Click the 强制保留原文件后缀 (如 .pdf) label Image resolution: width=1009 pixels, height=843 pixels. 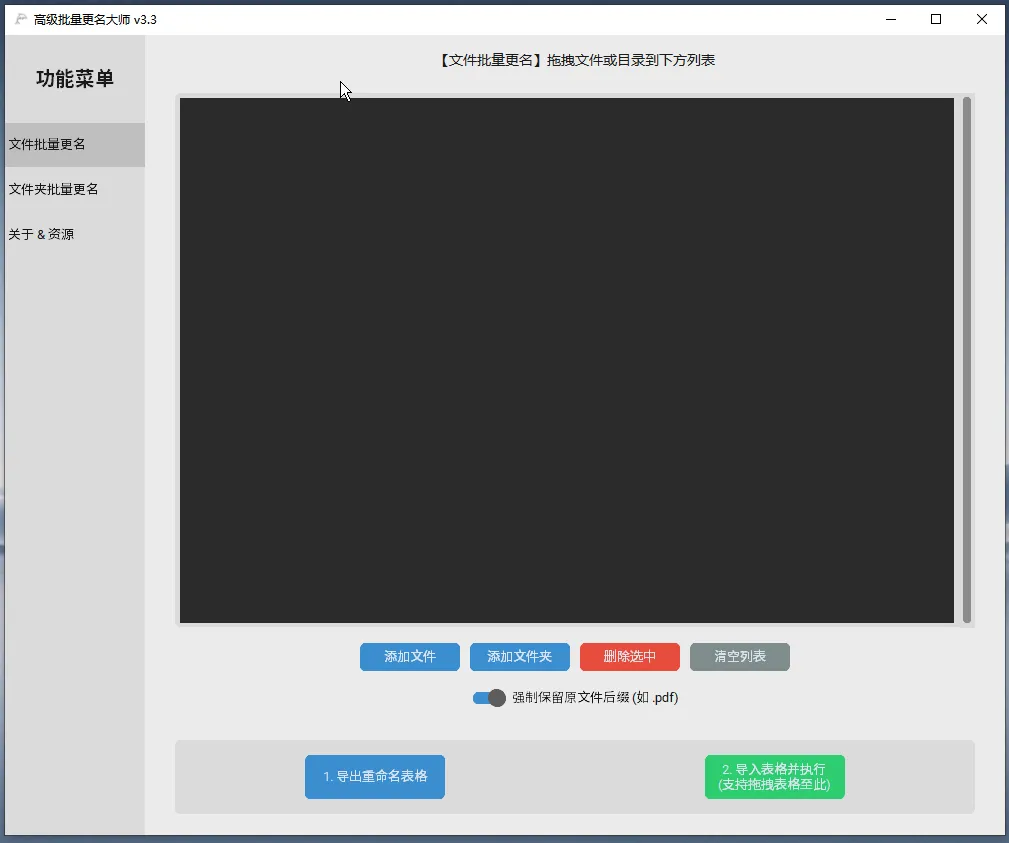[595, 698]
